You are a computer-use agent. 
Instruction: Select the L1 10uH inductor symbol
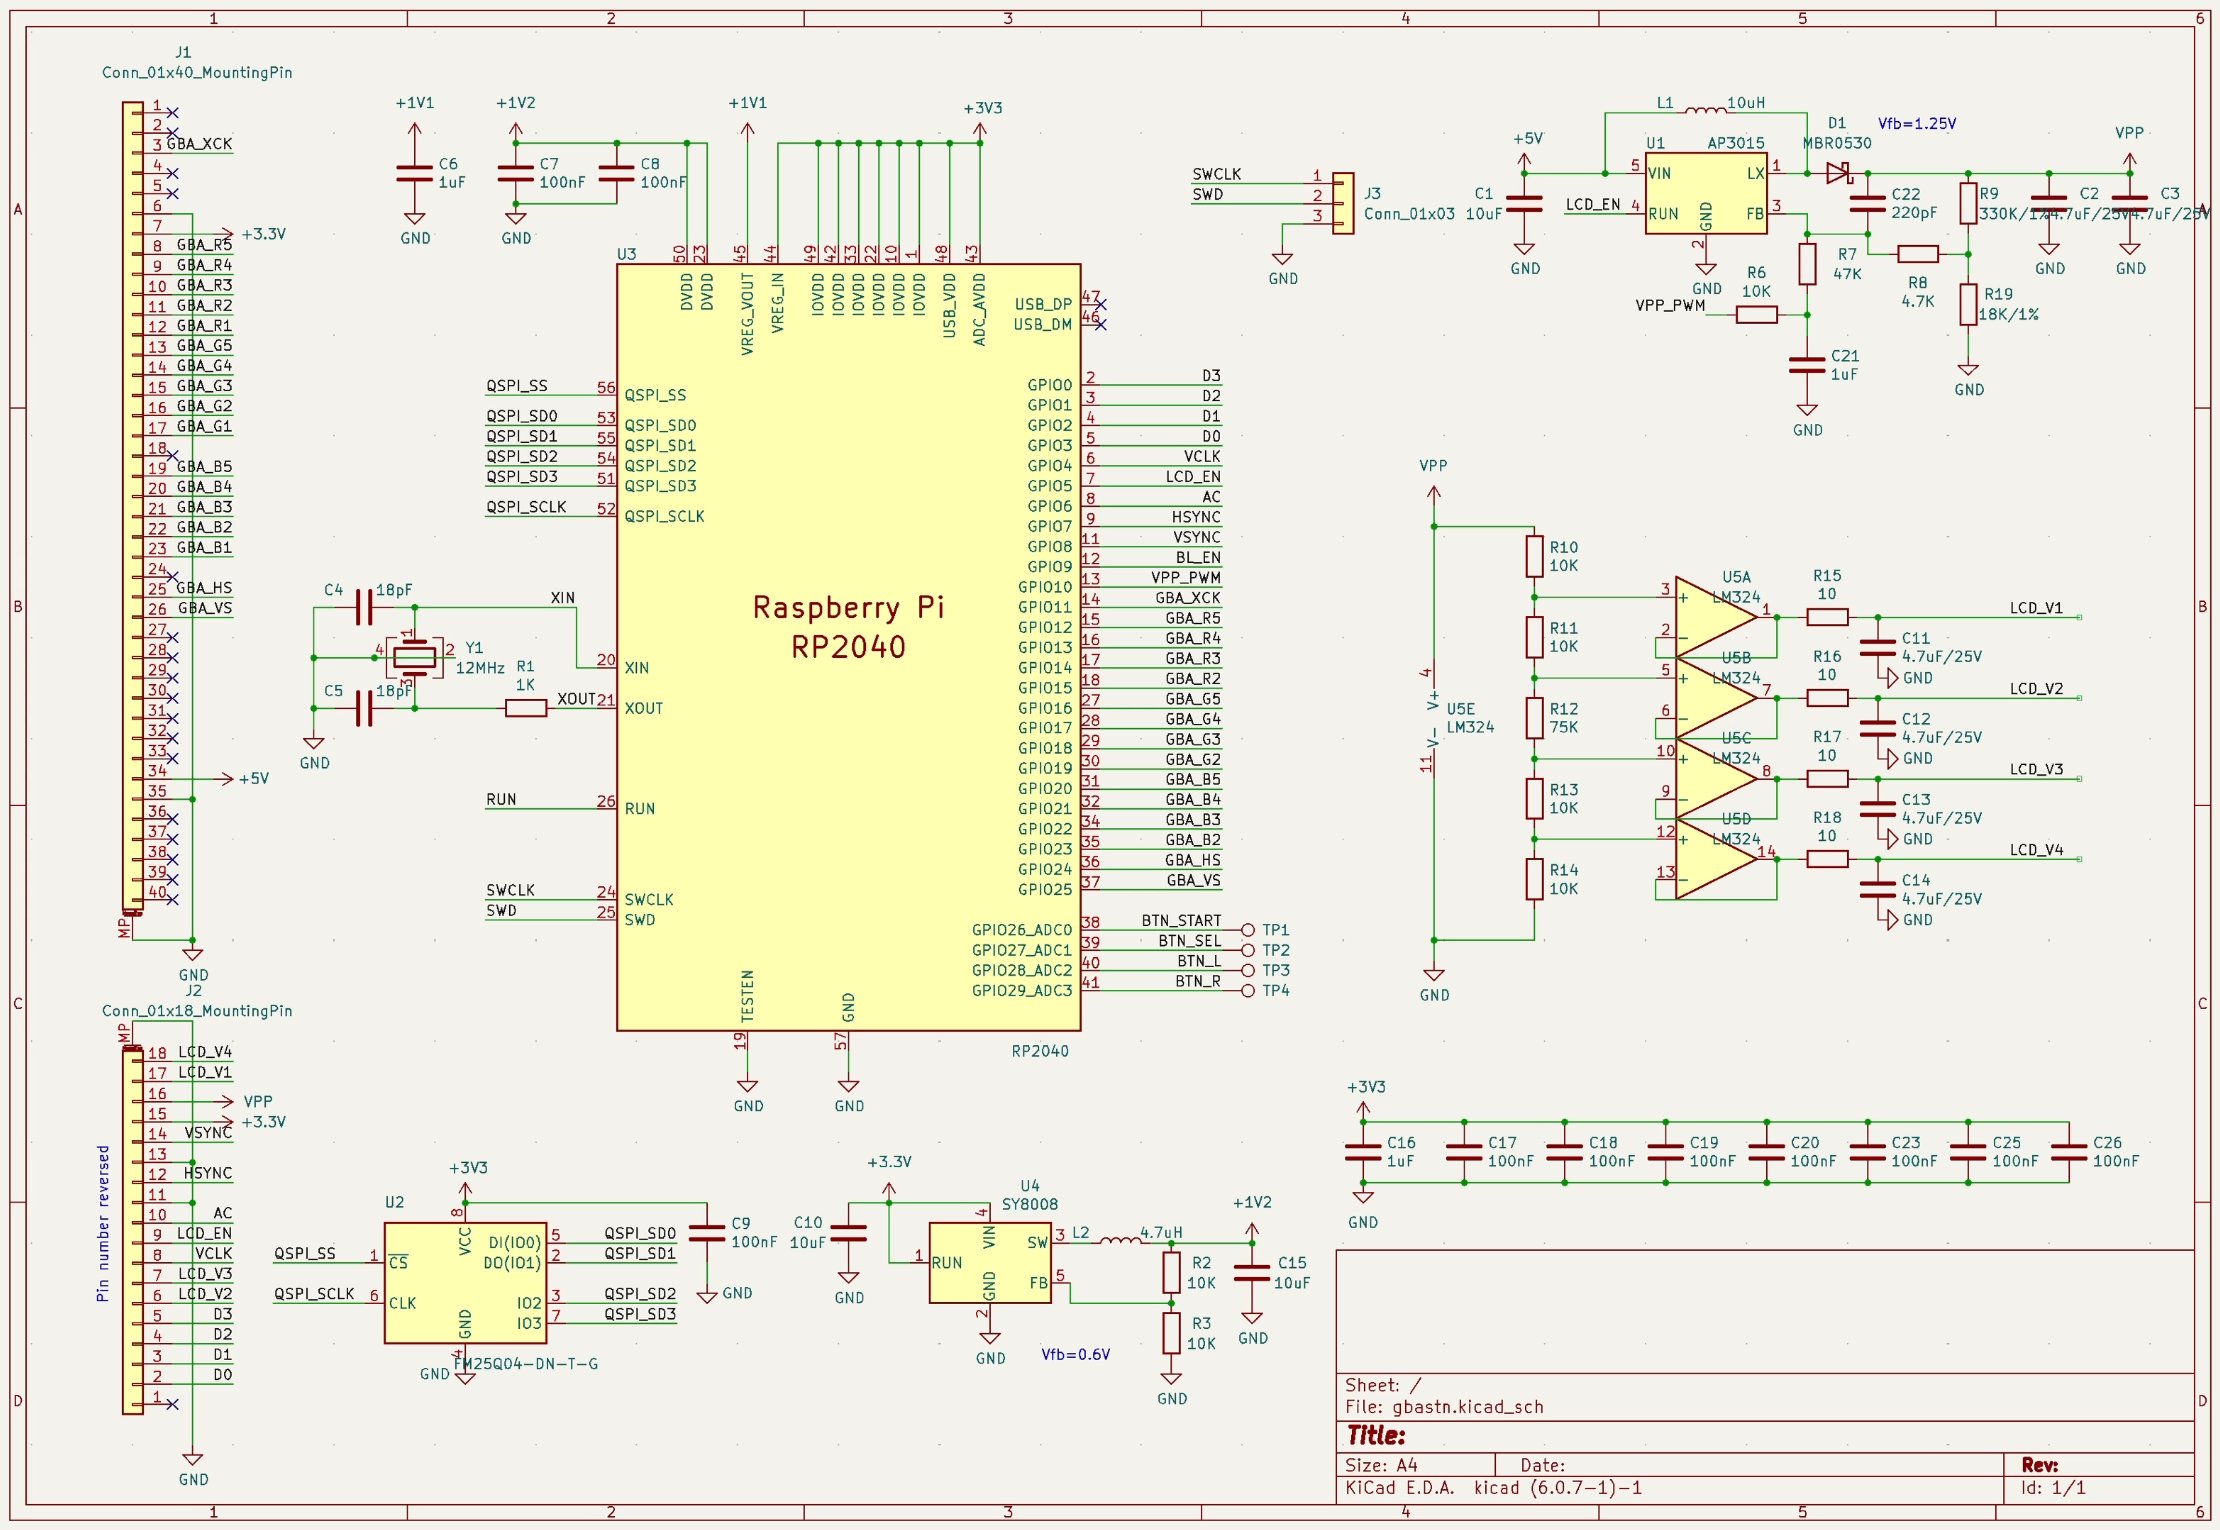[x=1705, y=110]
